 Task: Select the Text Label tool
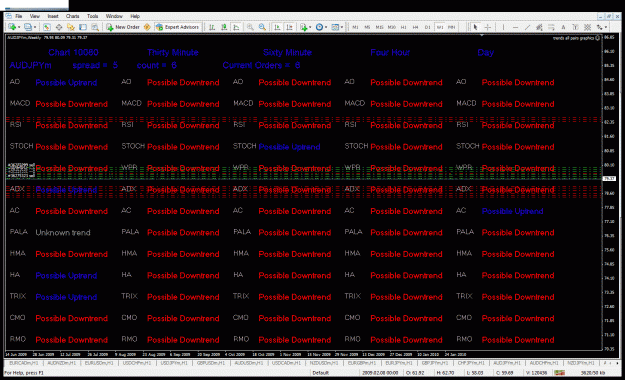[x=575, y=27]
